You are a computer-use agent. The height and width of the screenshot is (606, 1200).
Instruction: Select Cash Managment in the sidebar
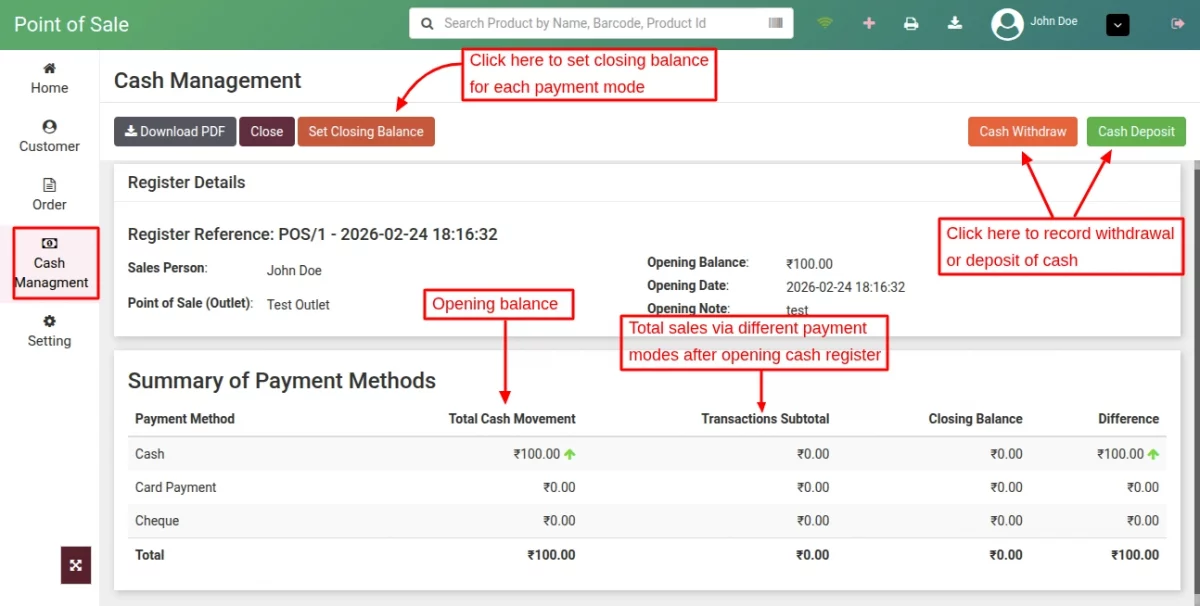point(50,263)
